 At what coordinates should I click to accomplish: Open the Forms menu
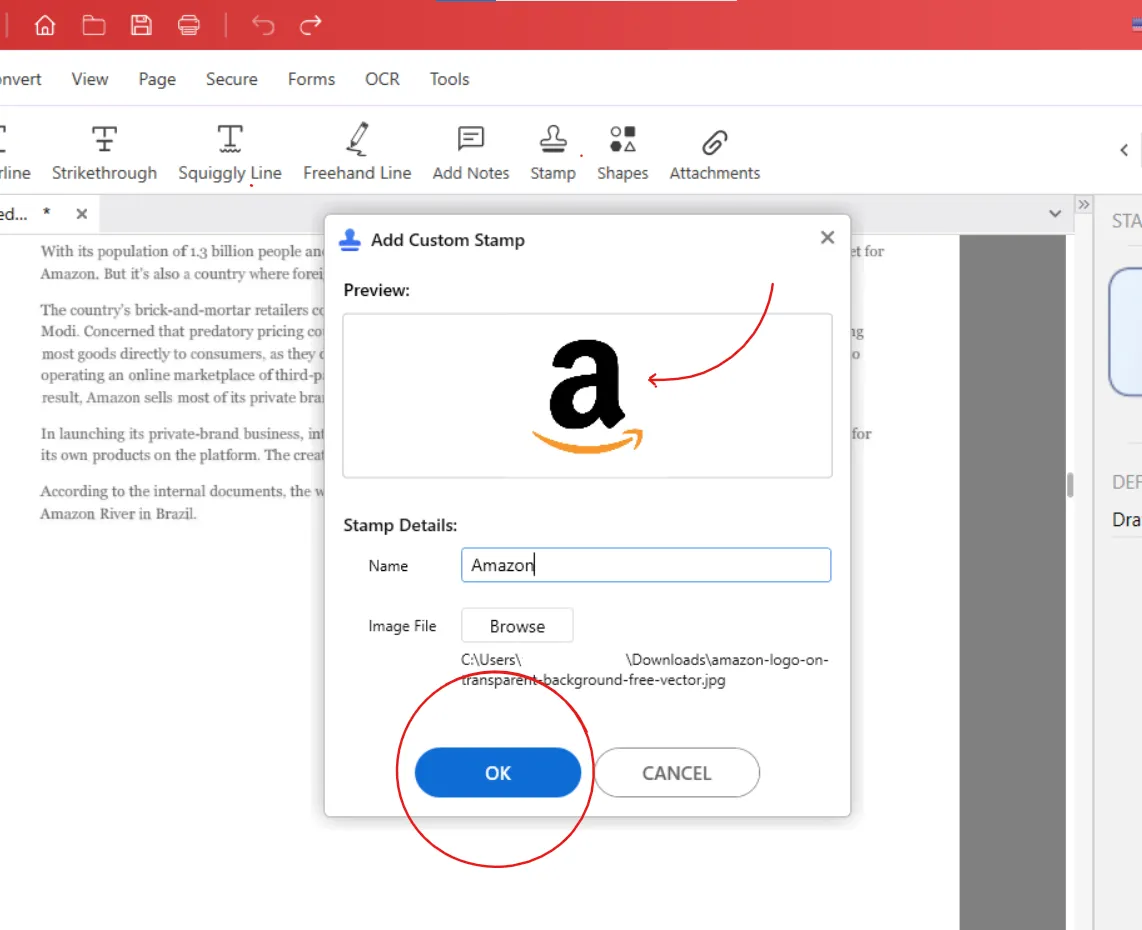coord(311,79)
